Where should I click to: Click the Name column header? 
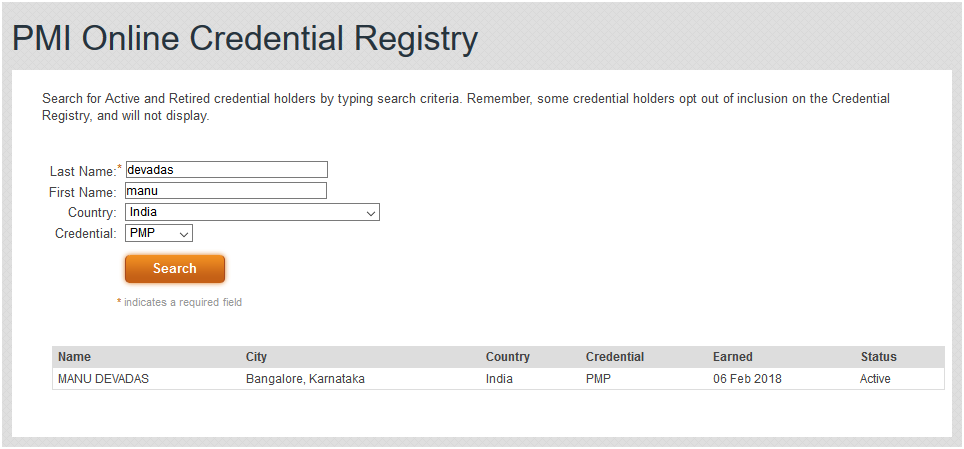[x=74, y=357]
